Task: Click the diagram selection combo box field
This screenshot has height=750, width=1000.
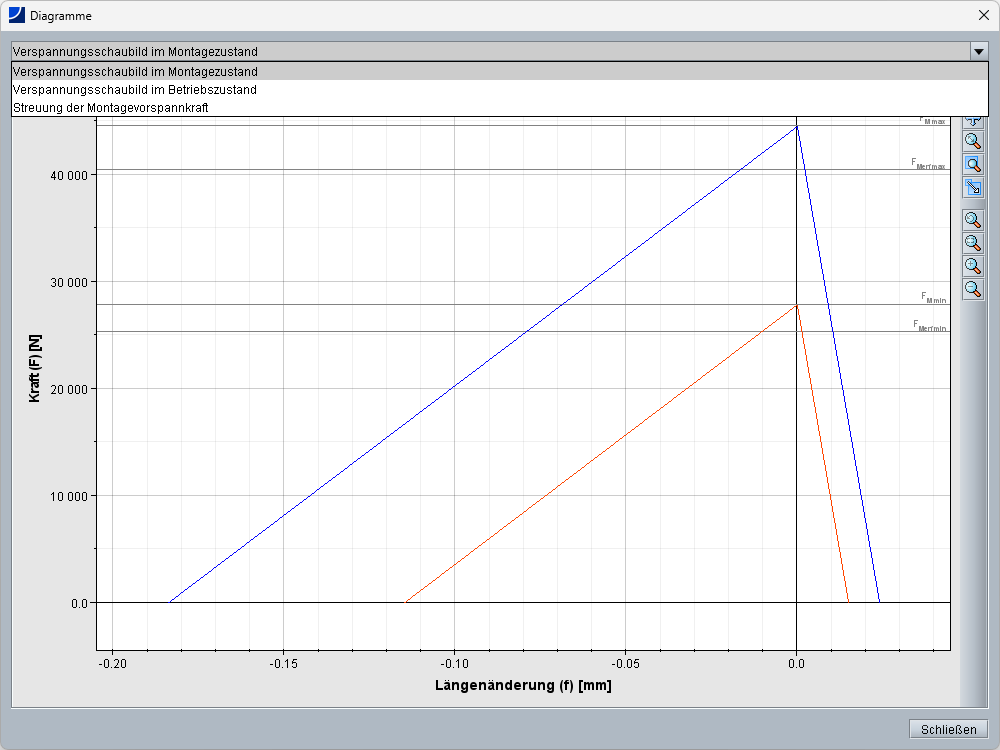Action: pos(488,51)
